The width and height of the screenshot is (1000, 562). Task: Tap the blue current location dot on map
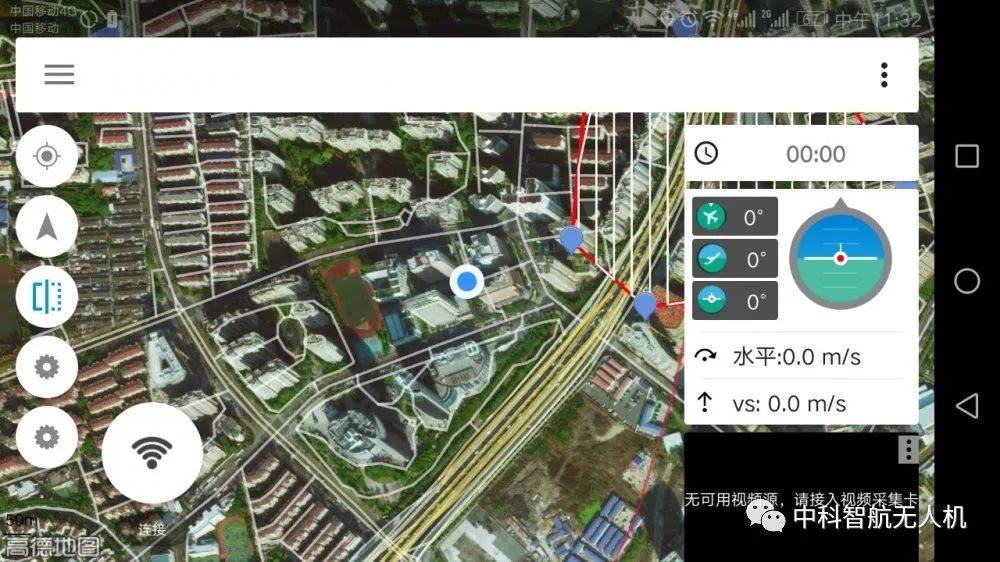coord(466,282)
